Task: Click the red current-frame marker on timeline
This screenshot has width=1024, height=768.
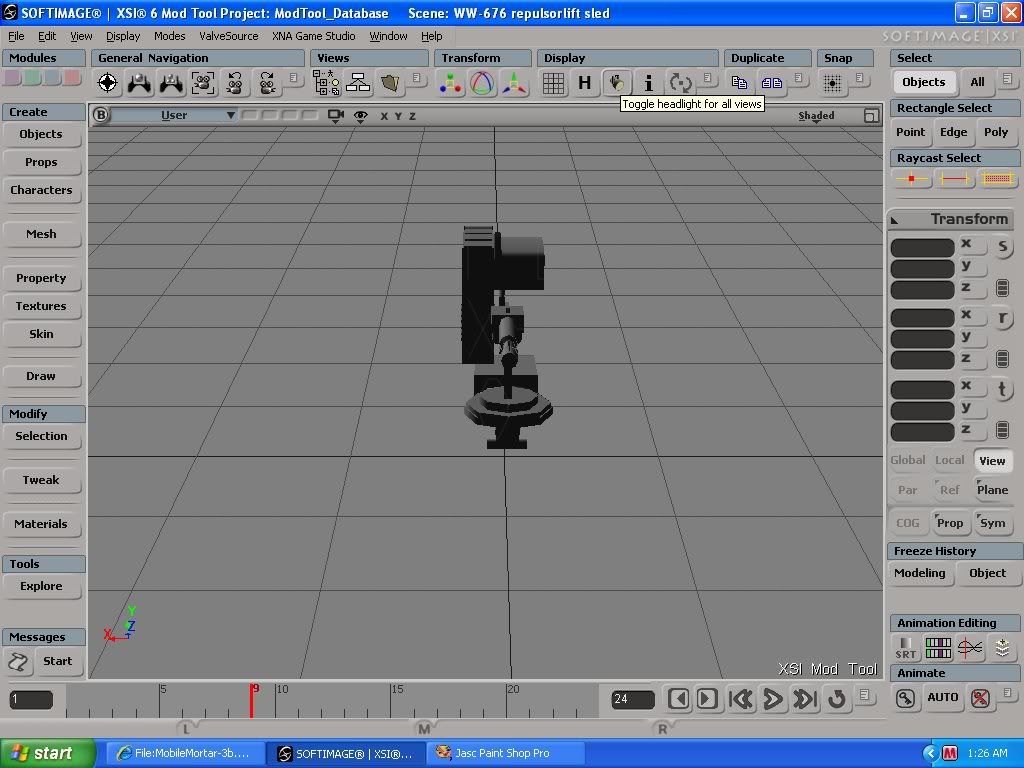Action: pos(251,701)
